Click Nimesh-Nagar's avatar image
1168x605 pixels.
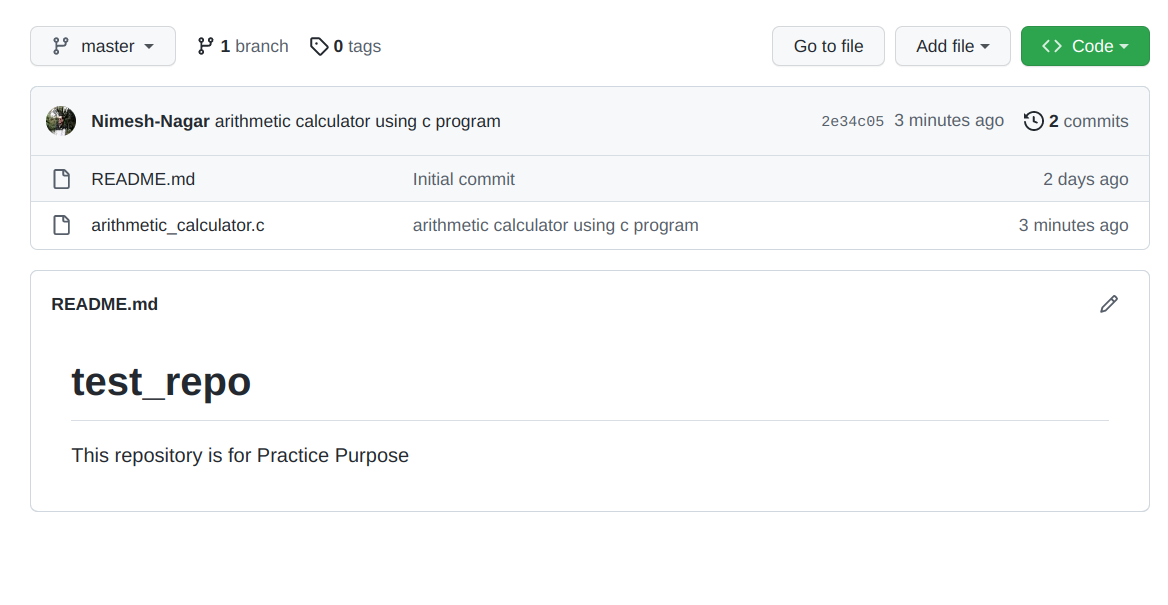point(61,121)
